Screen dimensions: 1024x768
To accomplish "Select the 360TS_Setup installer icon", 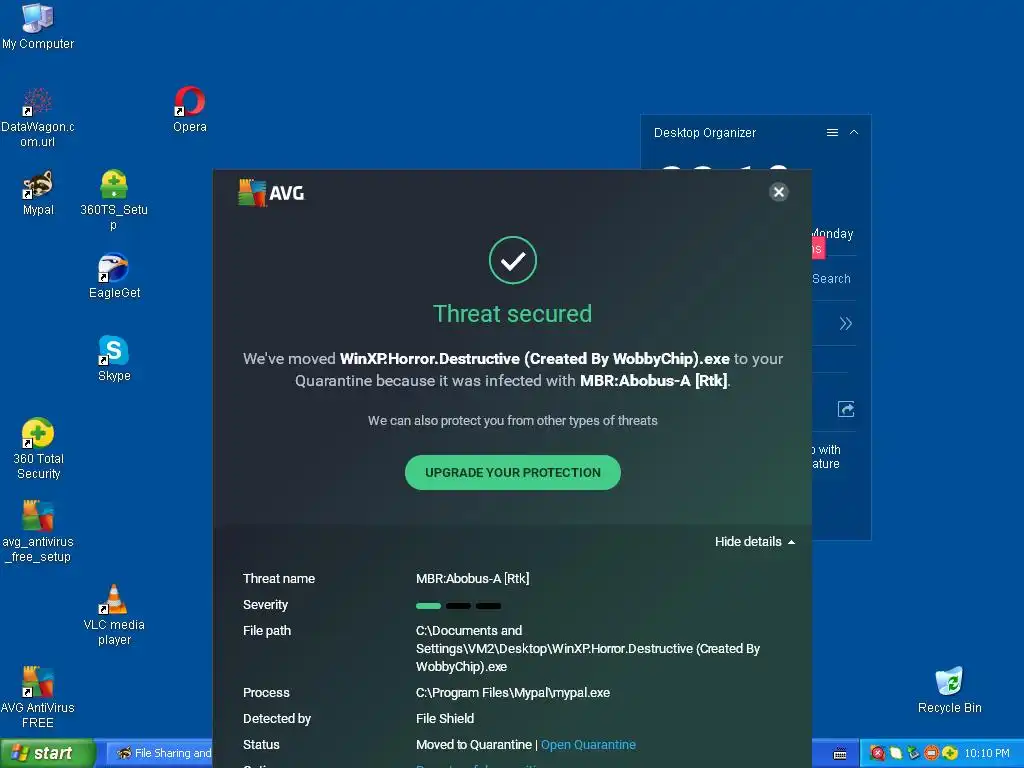I will 114,200.
